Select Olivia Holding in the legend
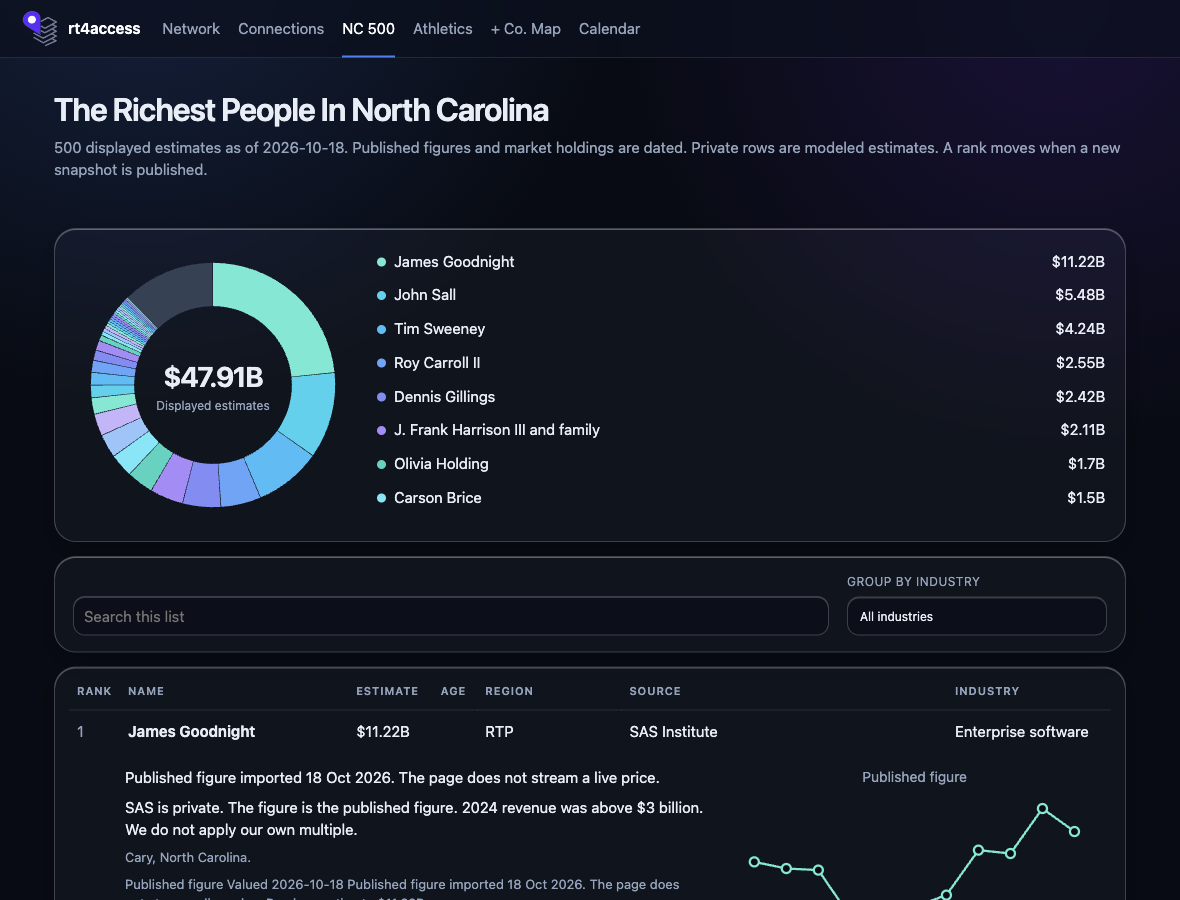This screenshot has height=900, width=1180. coord(441,464)
